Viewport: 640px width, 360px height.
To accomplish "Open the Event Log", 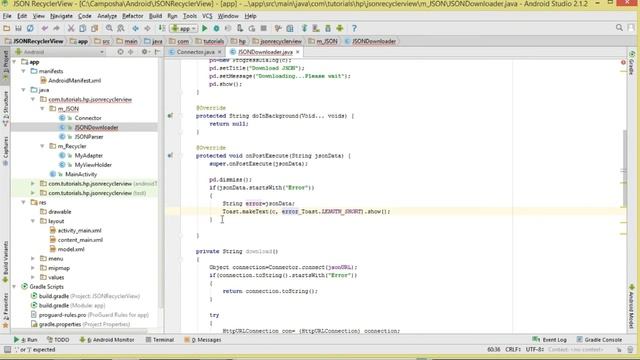I will (549, 340).
